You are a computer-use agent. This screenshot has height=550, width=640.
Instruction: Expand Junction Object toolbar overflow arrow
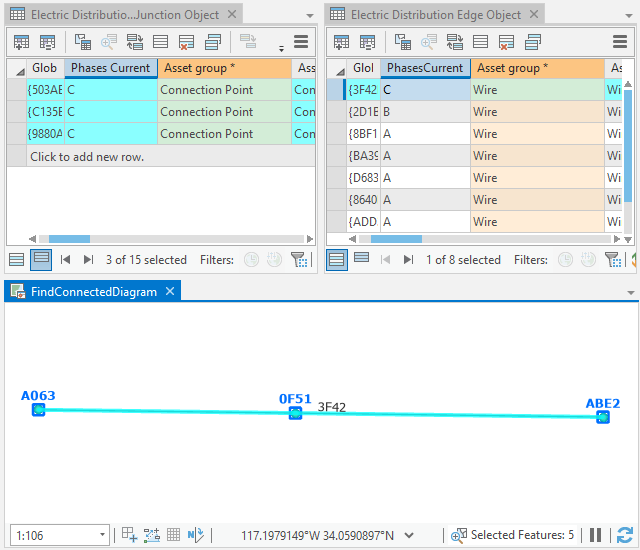(x=281, y=47)
